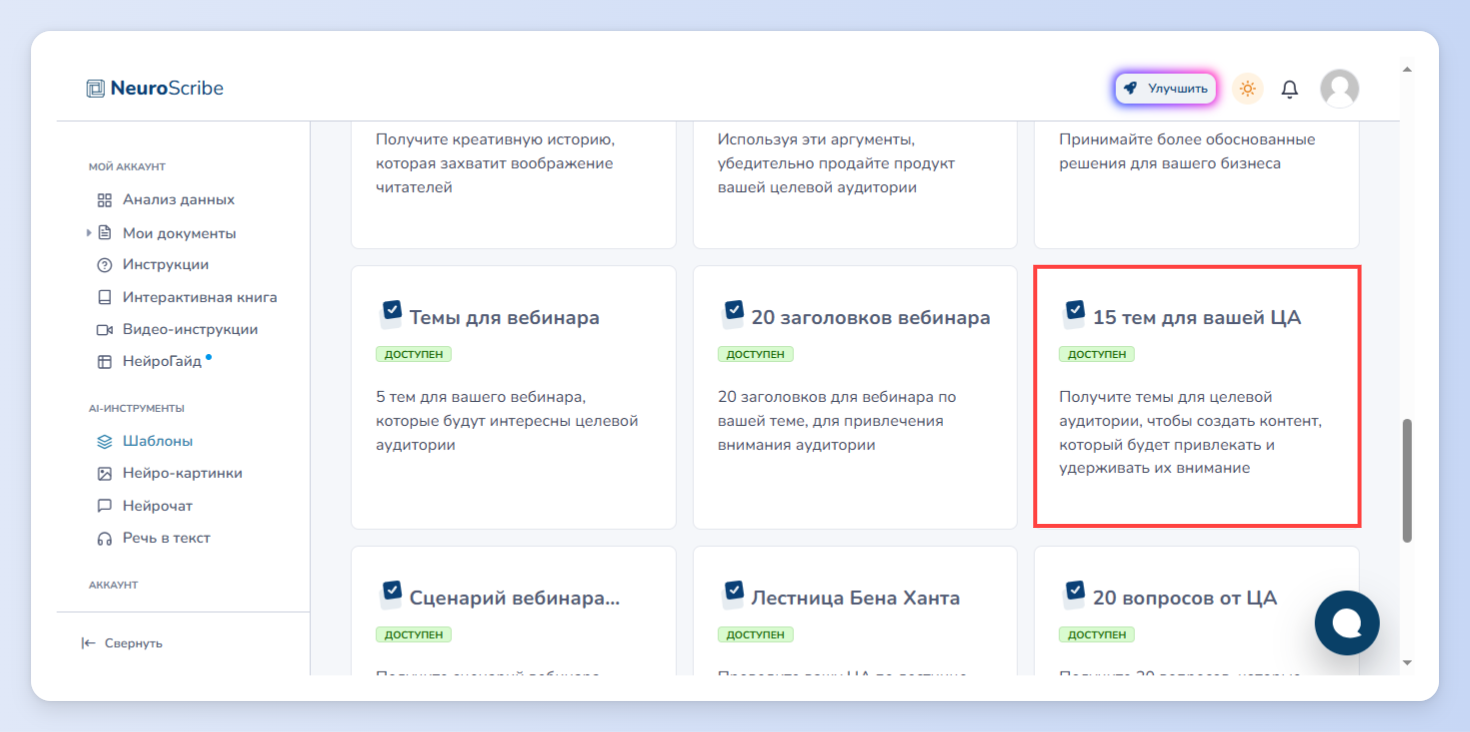Click the AI-ИНСТРУМЕНТЫ section header

point(136,408)
